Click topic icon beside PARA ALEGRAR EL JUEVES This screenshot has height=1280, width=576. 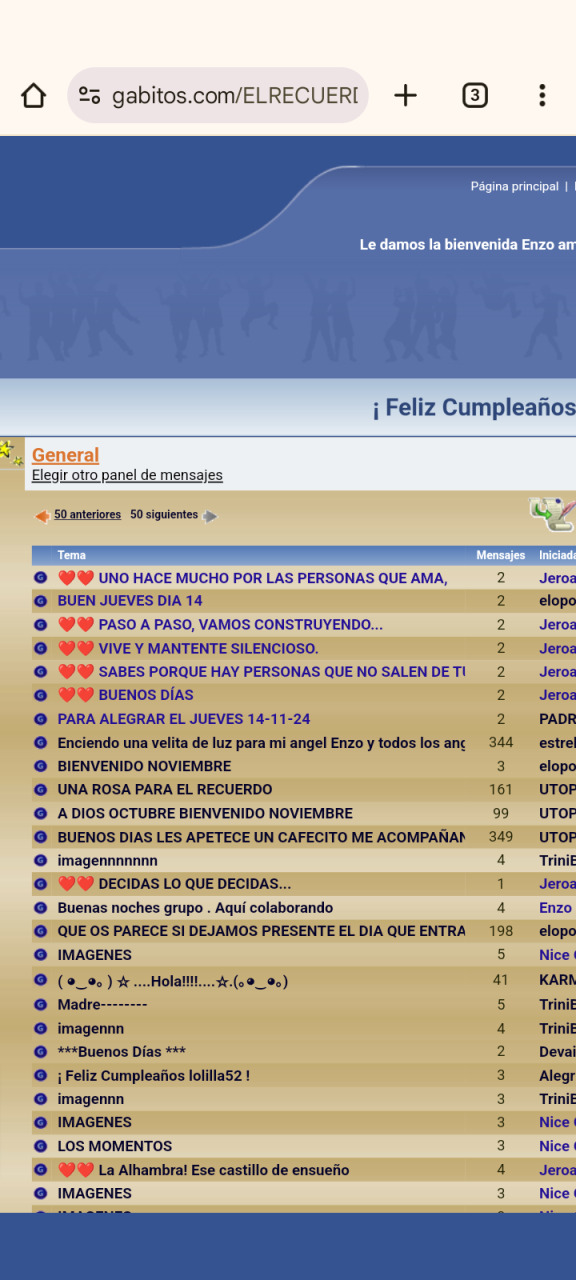point(40,719)
